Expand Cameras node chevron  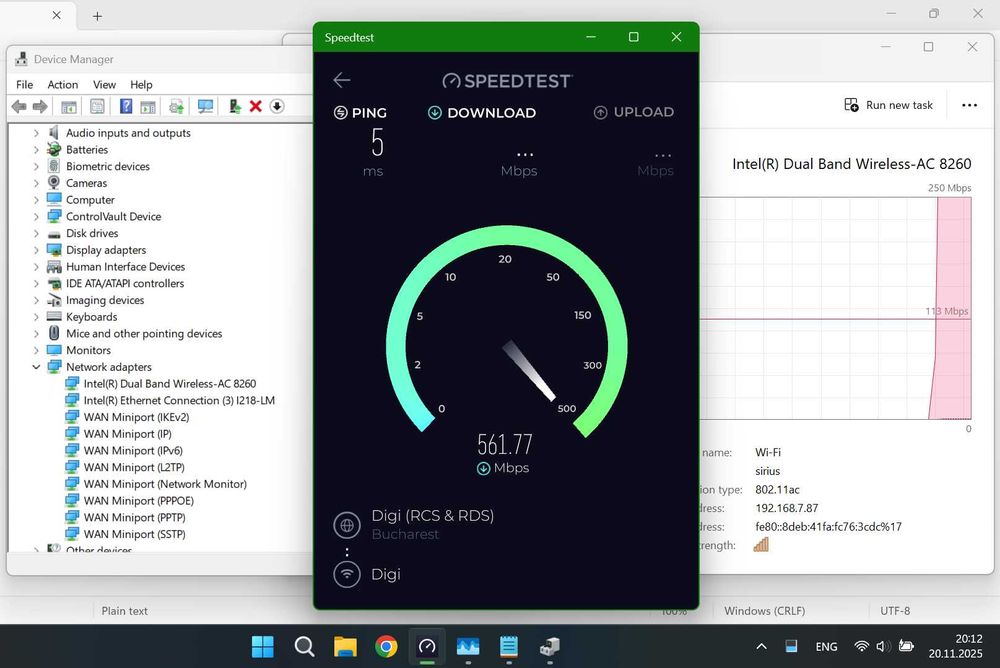[x=36, y=183]
